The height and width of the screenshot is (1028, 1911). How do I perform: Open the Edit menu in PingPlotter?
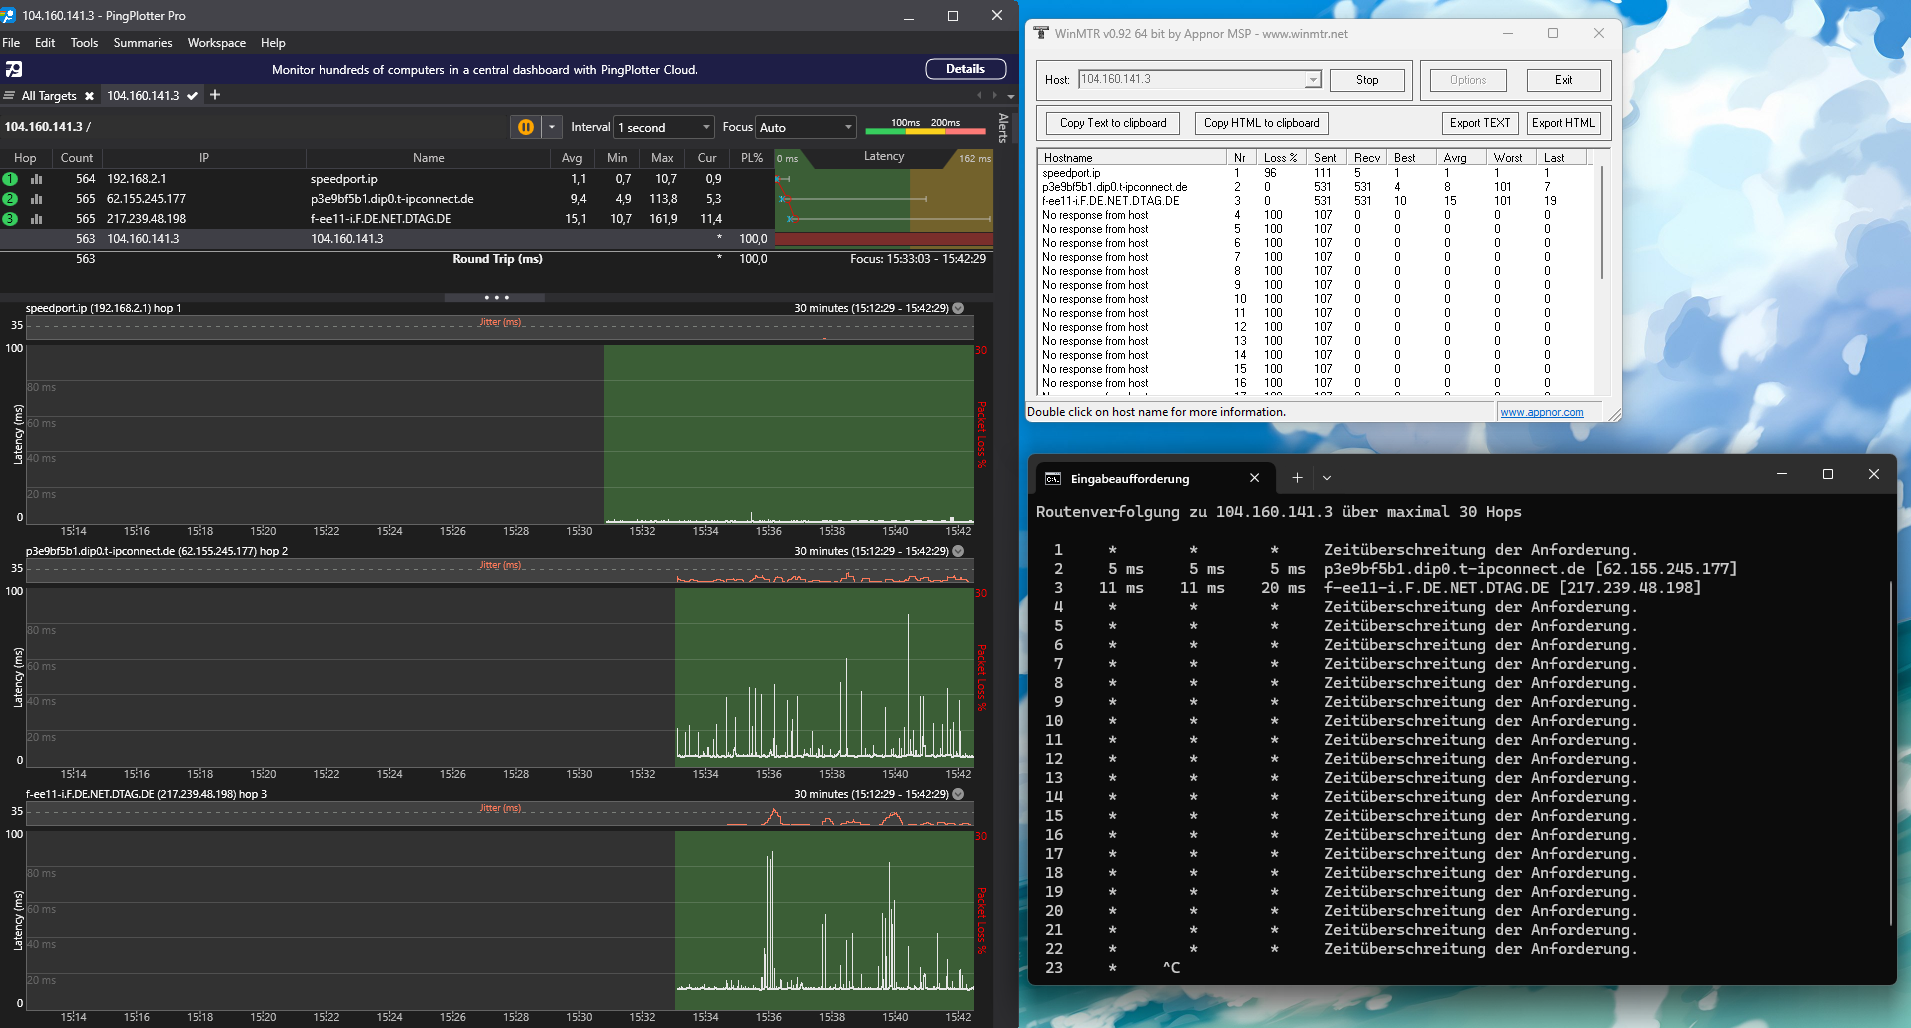pos(45,43)
